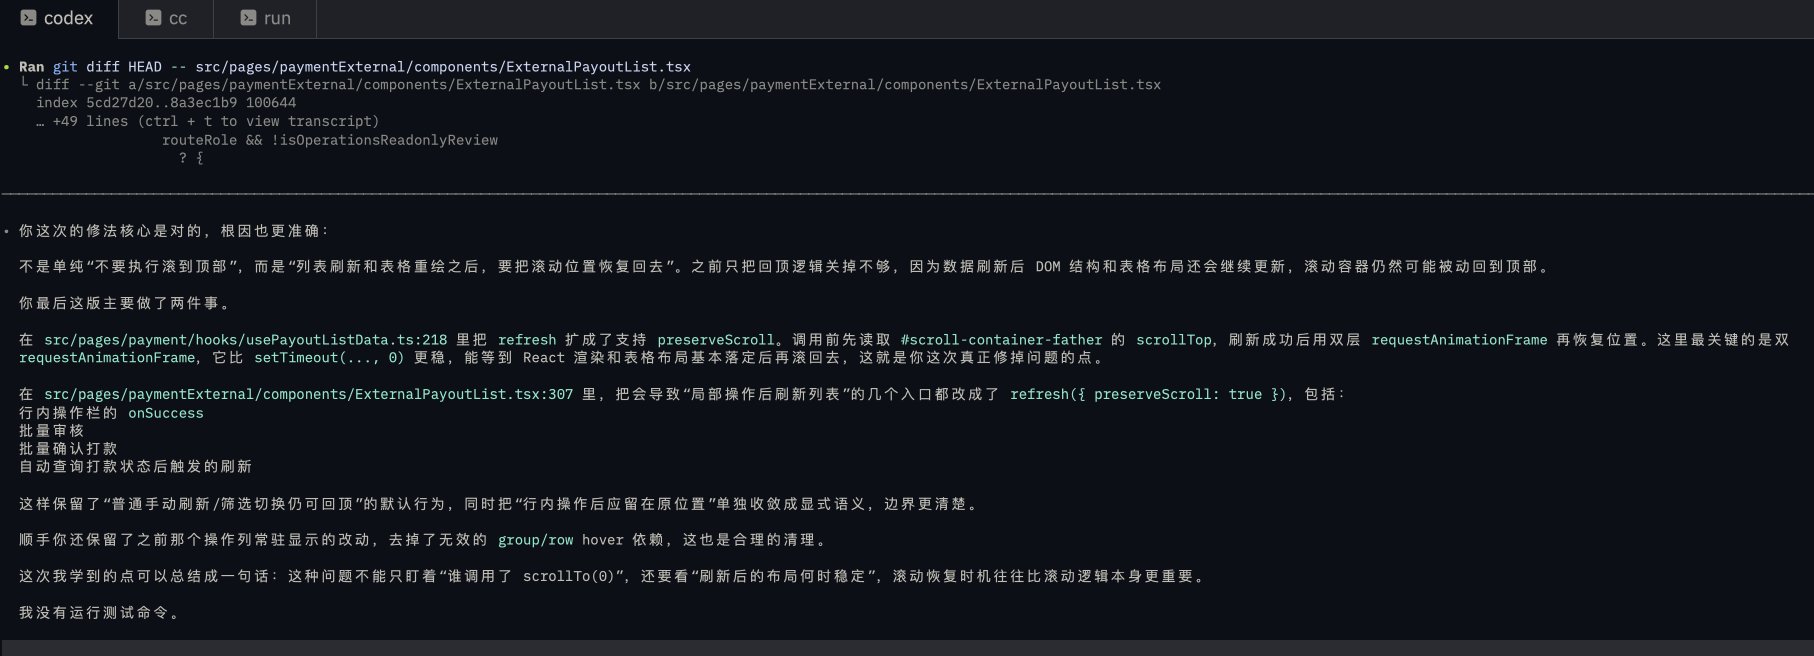The height and width of the screenshot is (656, 1814).
Task: Click the scrollTop code token
Action: (1173, 340)
